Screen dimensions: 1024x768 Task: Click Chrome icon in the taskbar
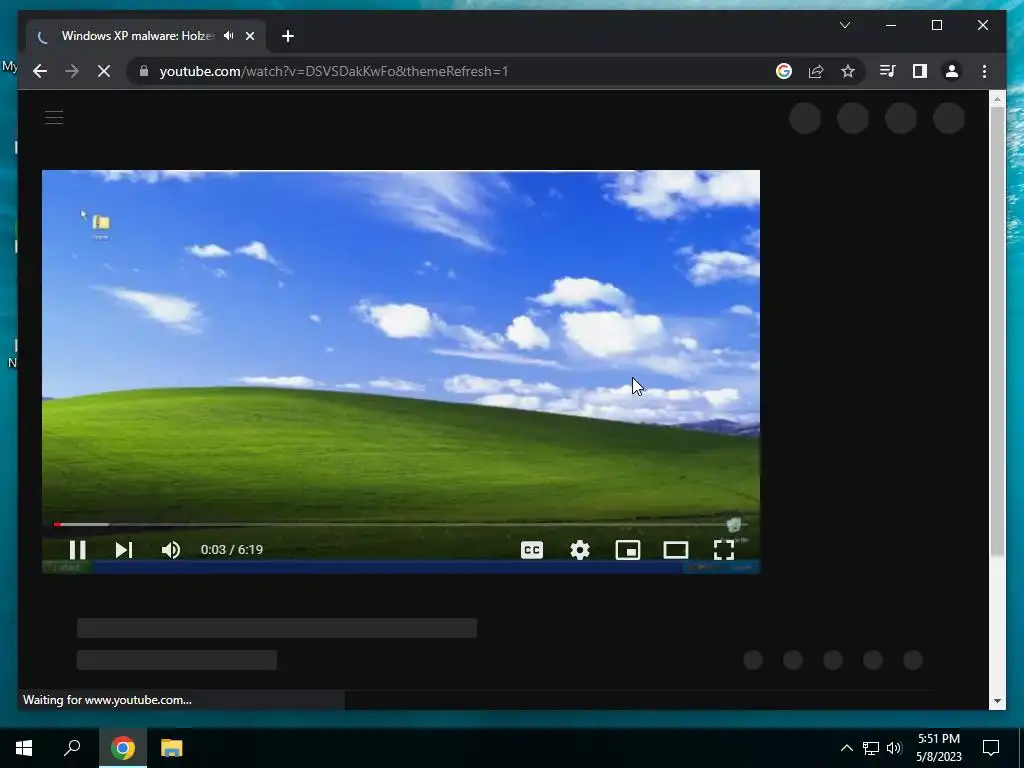coord(122,748)
